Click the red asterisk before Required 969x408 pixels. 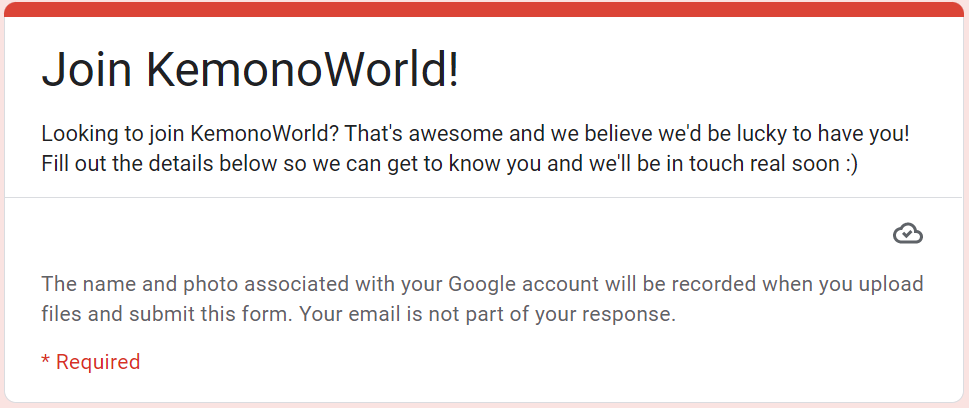[45, 361]
